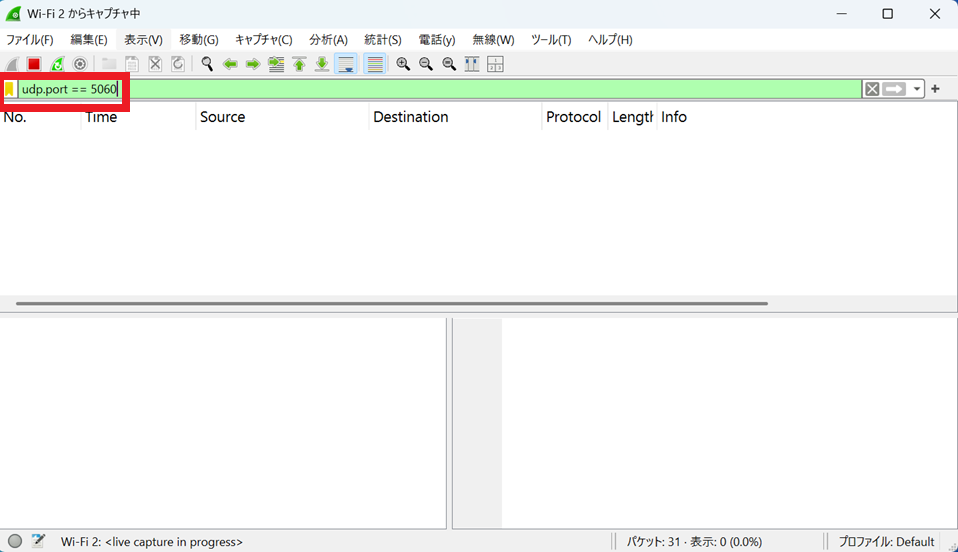Open the 統計(S) menu
Image resolution: width=958 pixels, height=552 pixels.
coord(382,40)
